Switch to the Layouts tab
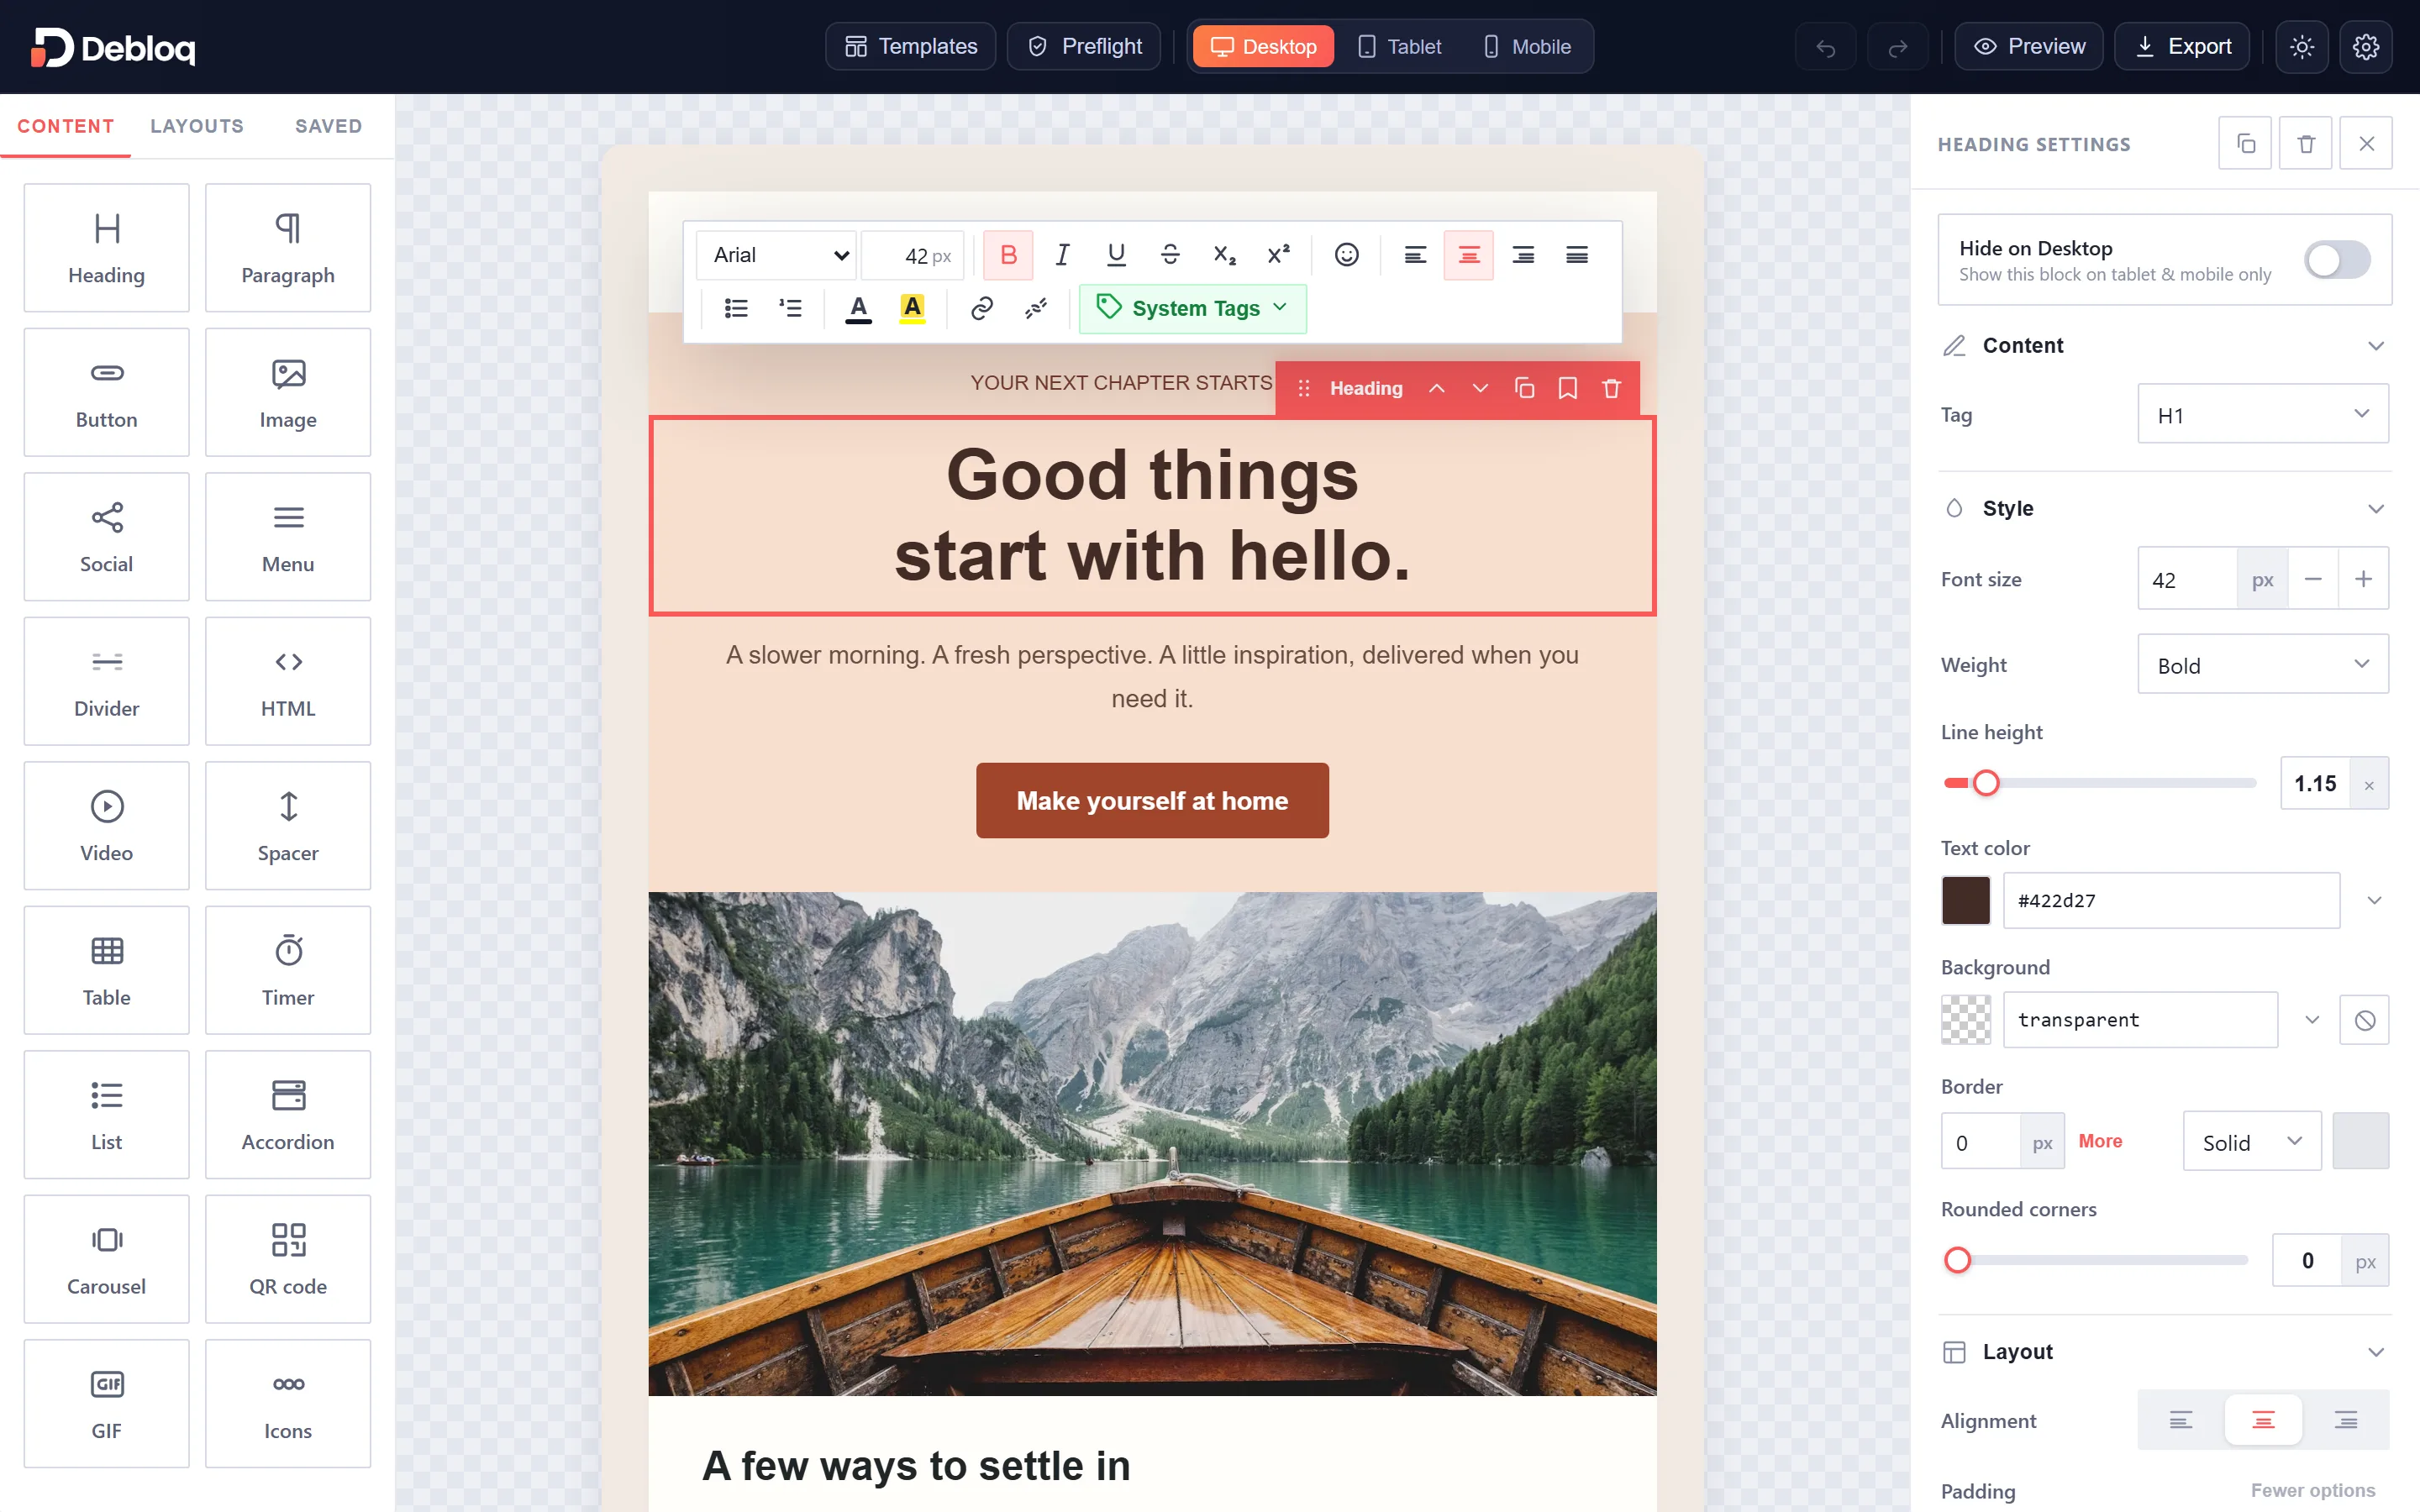Viewport: 2420px width, 1512px height. coord(197,126)
